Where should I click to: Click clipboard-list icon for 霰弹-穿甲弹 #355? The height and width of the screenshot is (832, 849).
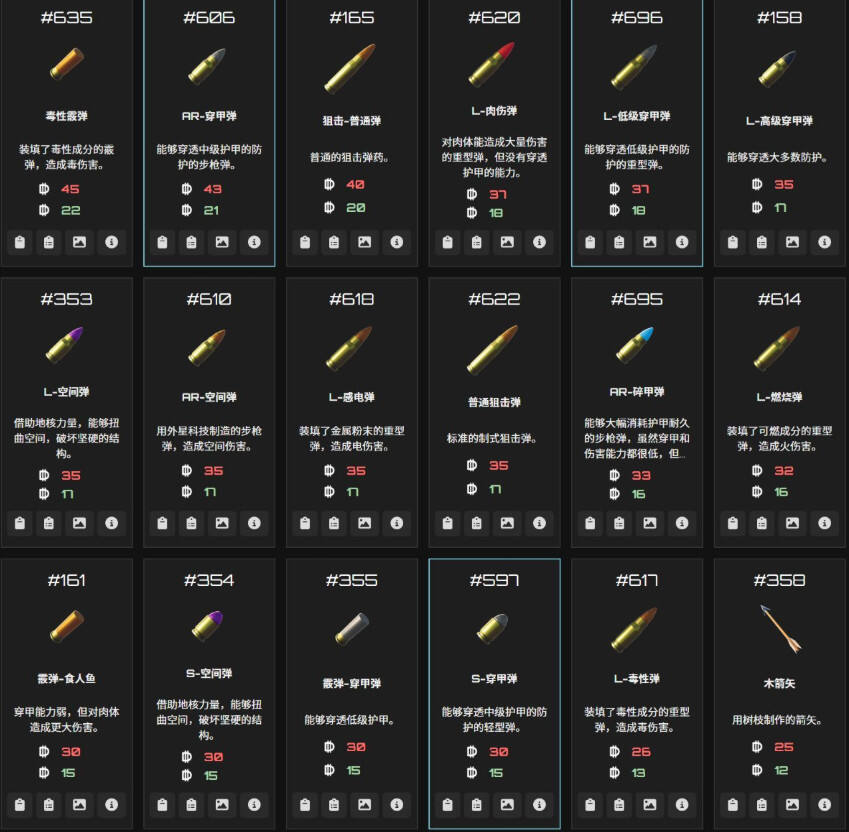click(x=334, y=804)
